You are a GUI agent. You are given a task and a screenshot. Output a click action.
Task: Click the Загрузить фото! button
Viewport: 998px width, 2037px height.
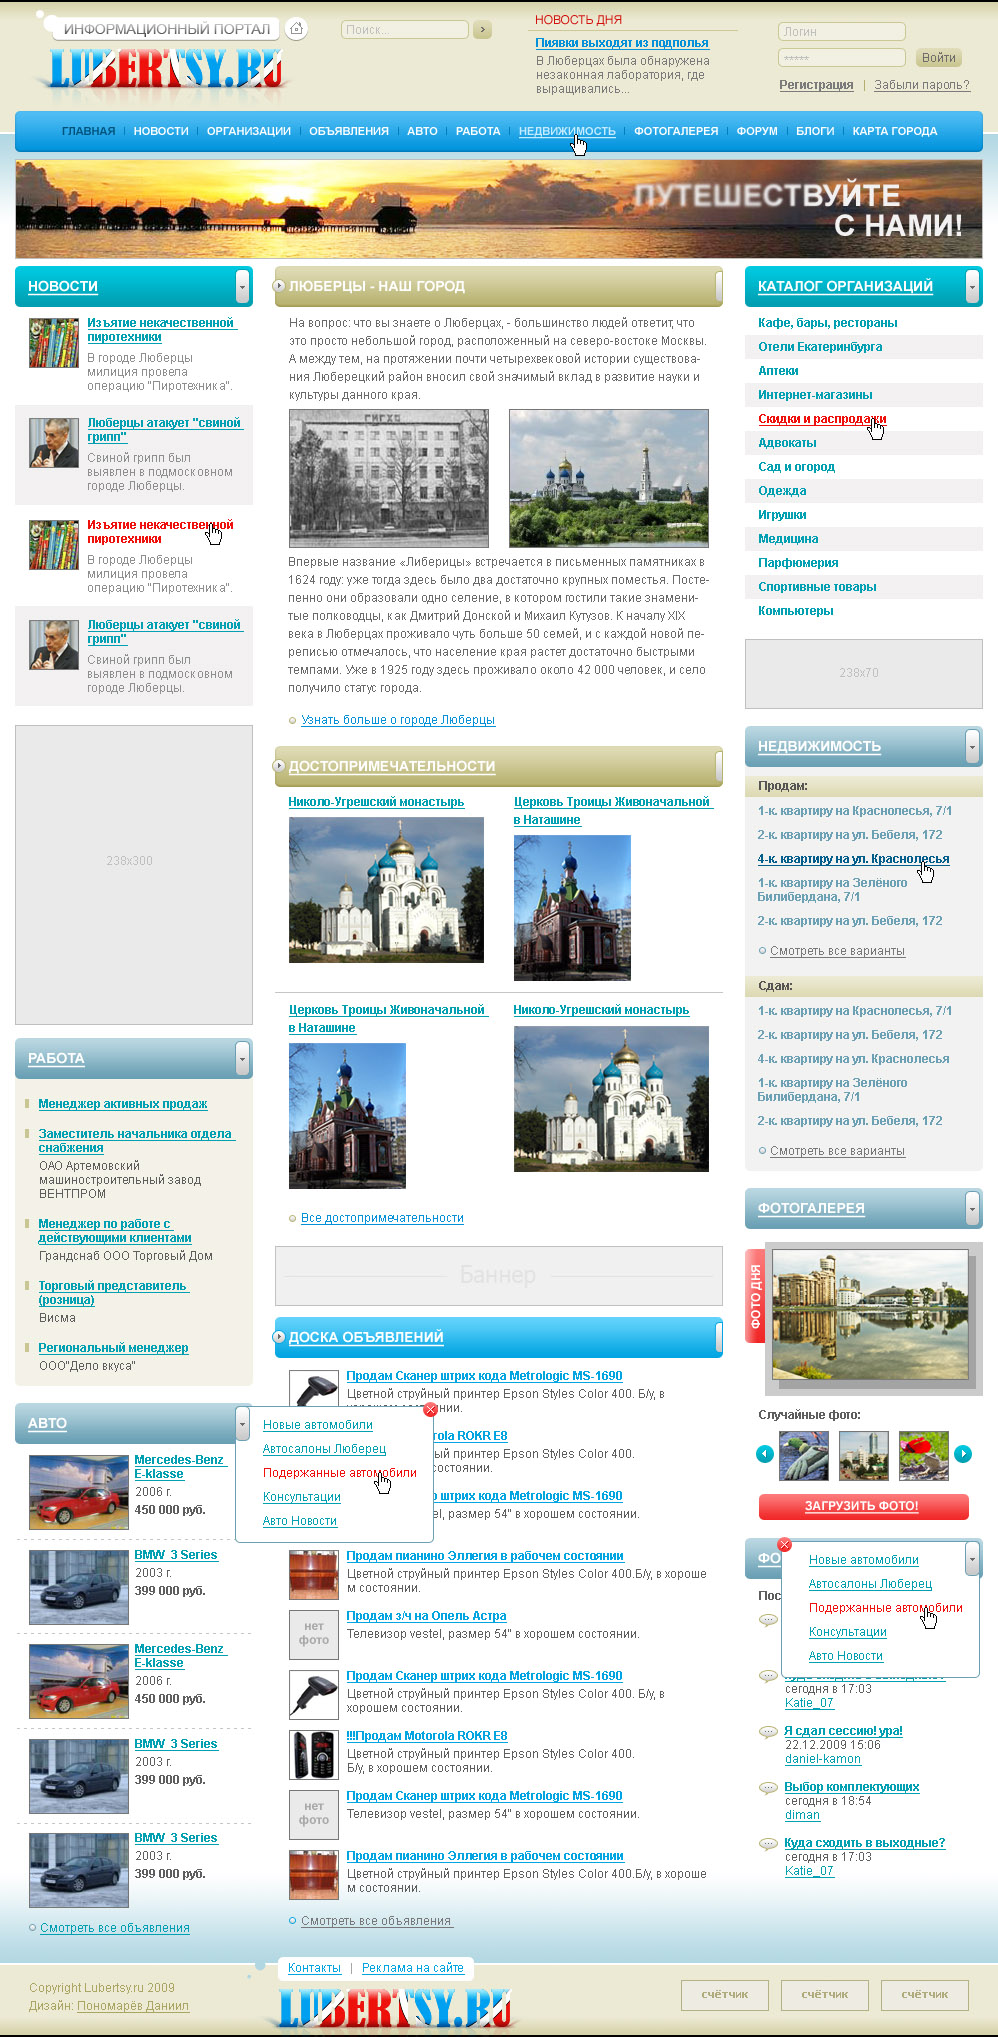point(863,1506)
